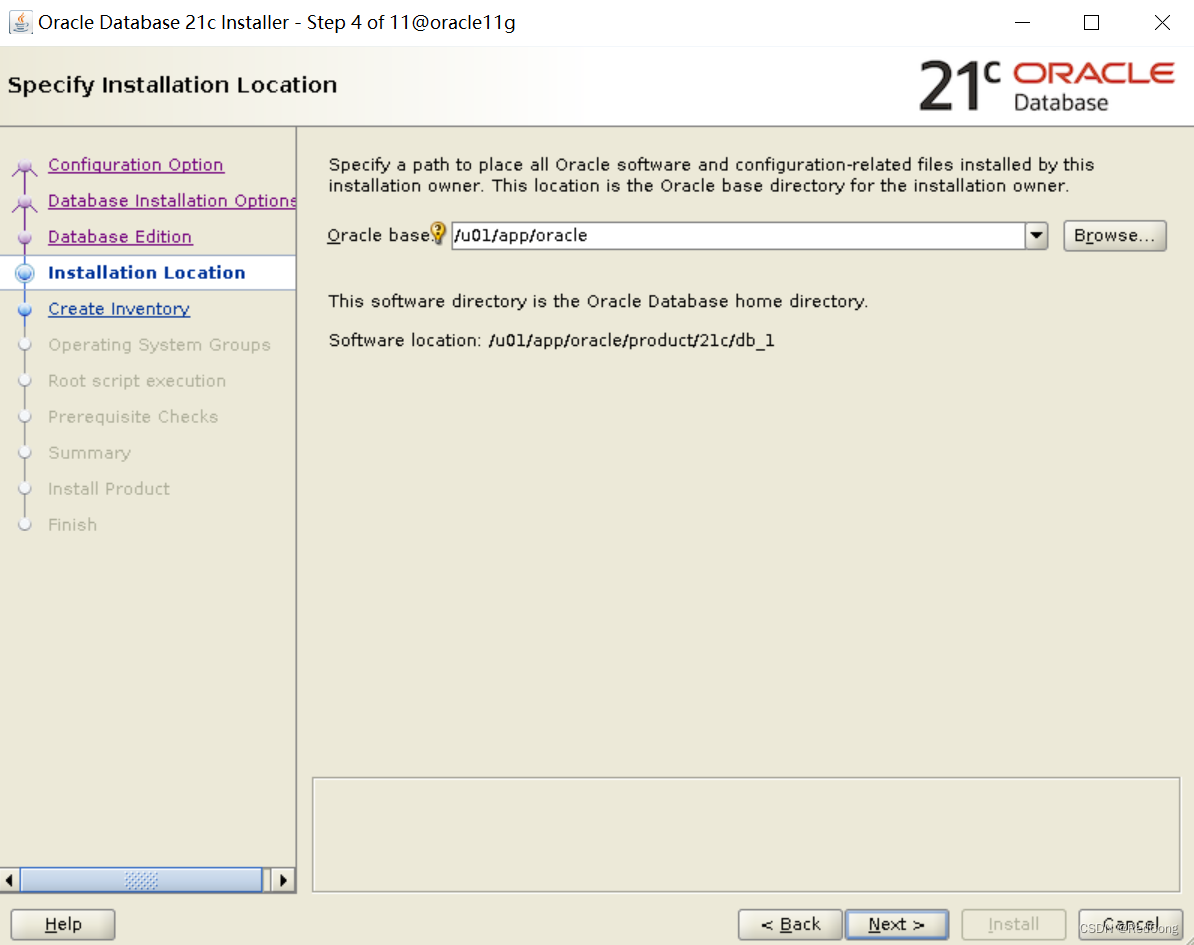Click the Summary step label
Image resolution: width=1194 pixels, height=945 pixels.
click(89, 452)
